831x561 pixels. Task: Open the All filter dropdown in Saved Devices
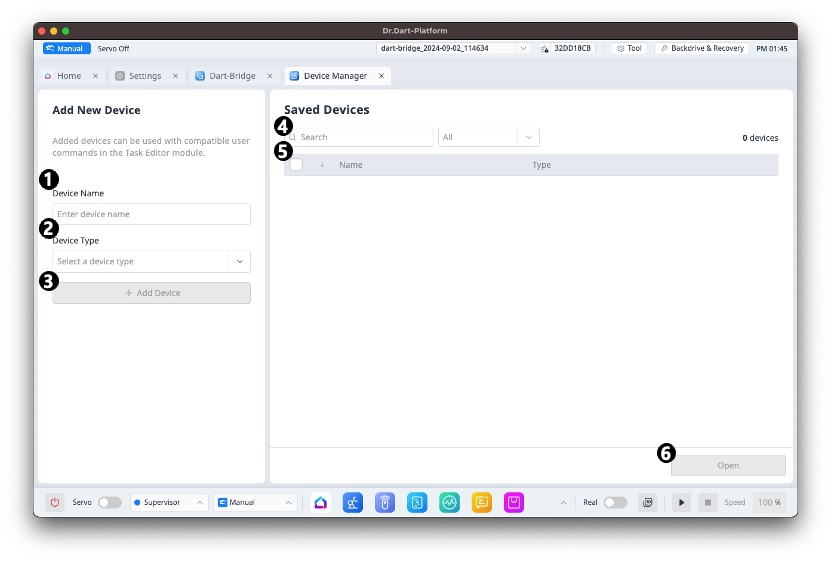[x=488, y=137]
